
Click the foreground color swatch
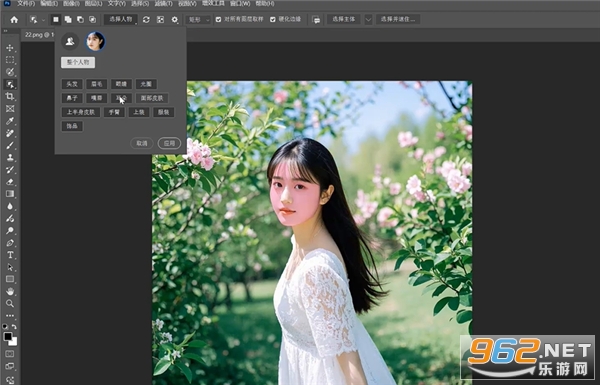(7, 336)
